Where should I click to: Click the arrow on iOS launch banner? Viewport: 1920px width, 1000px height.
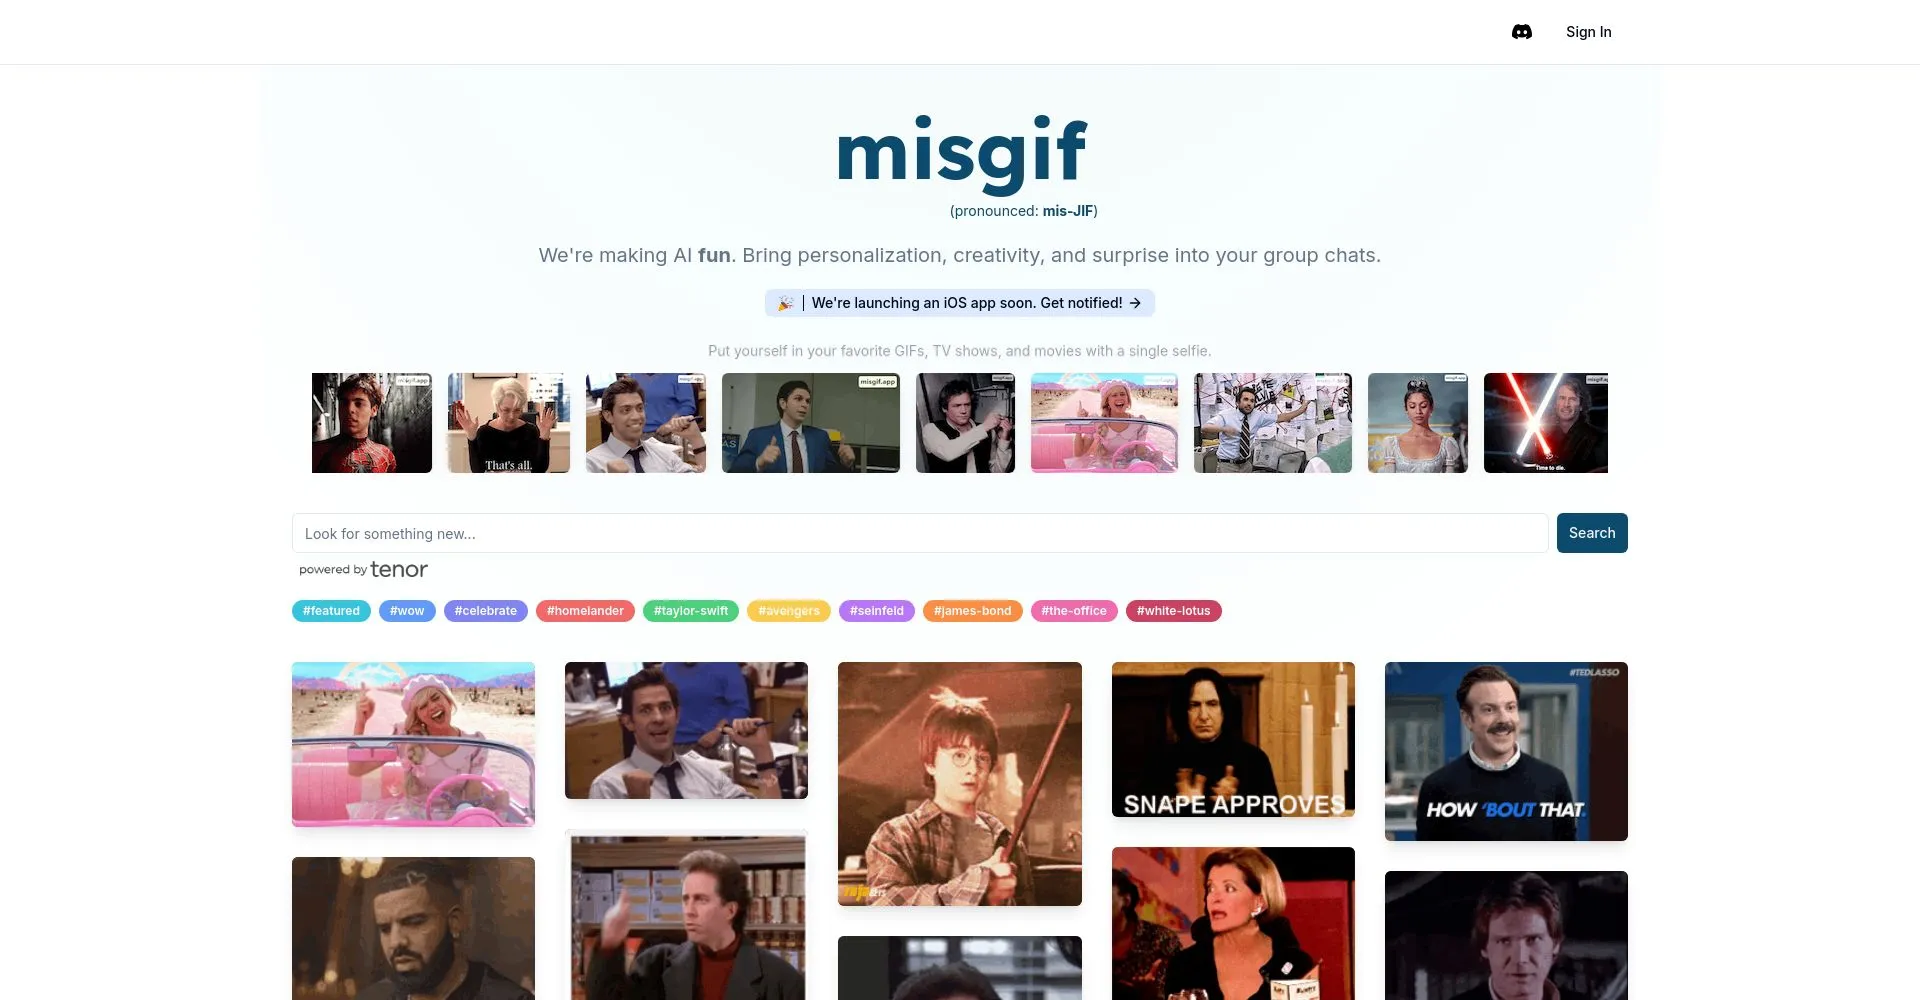tap(1135, 303)
